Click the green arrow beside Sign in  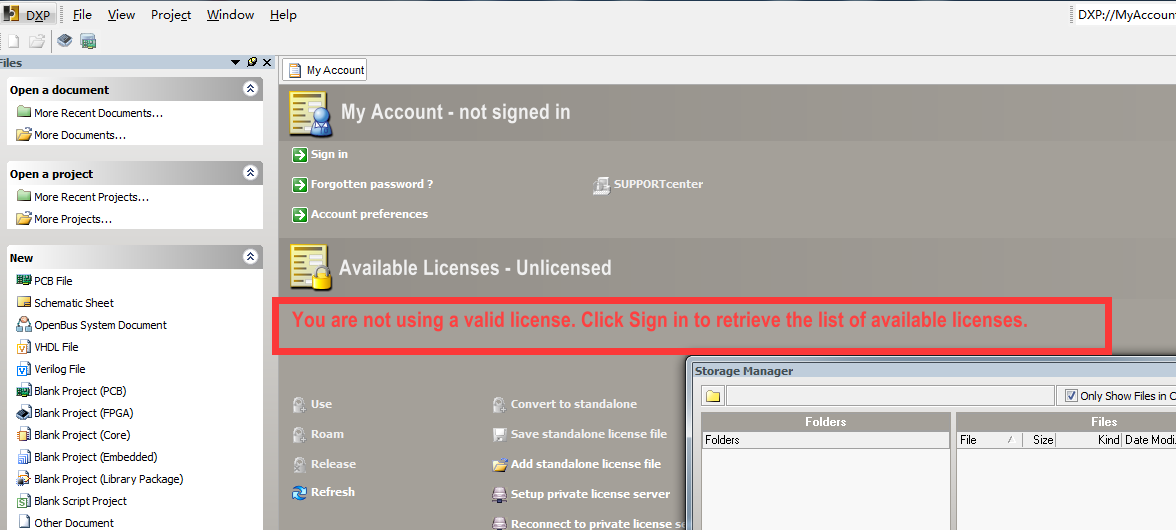tap(300, 154)
